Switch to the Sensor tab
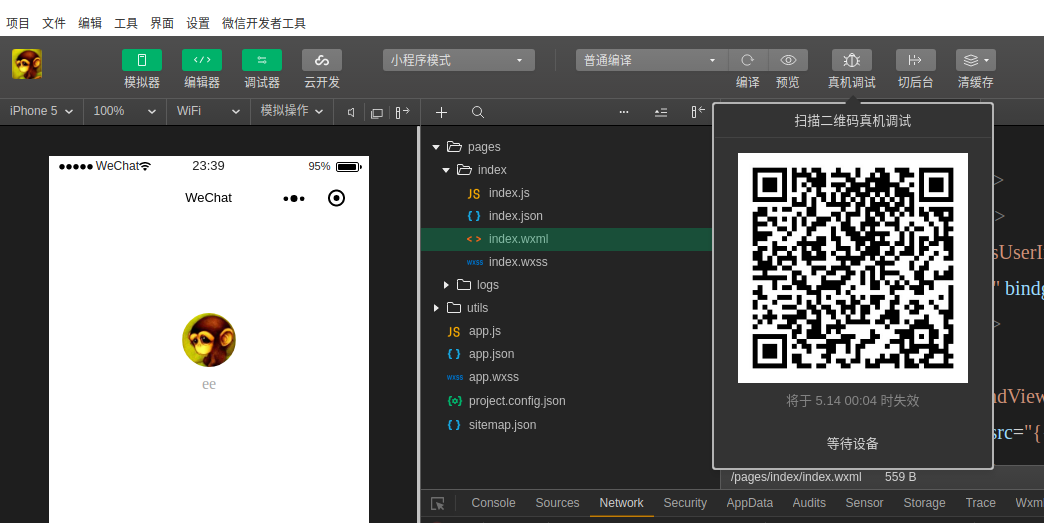The height and width of the screenshot is (523, 1044). coord(864,503)
